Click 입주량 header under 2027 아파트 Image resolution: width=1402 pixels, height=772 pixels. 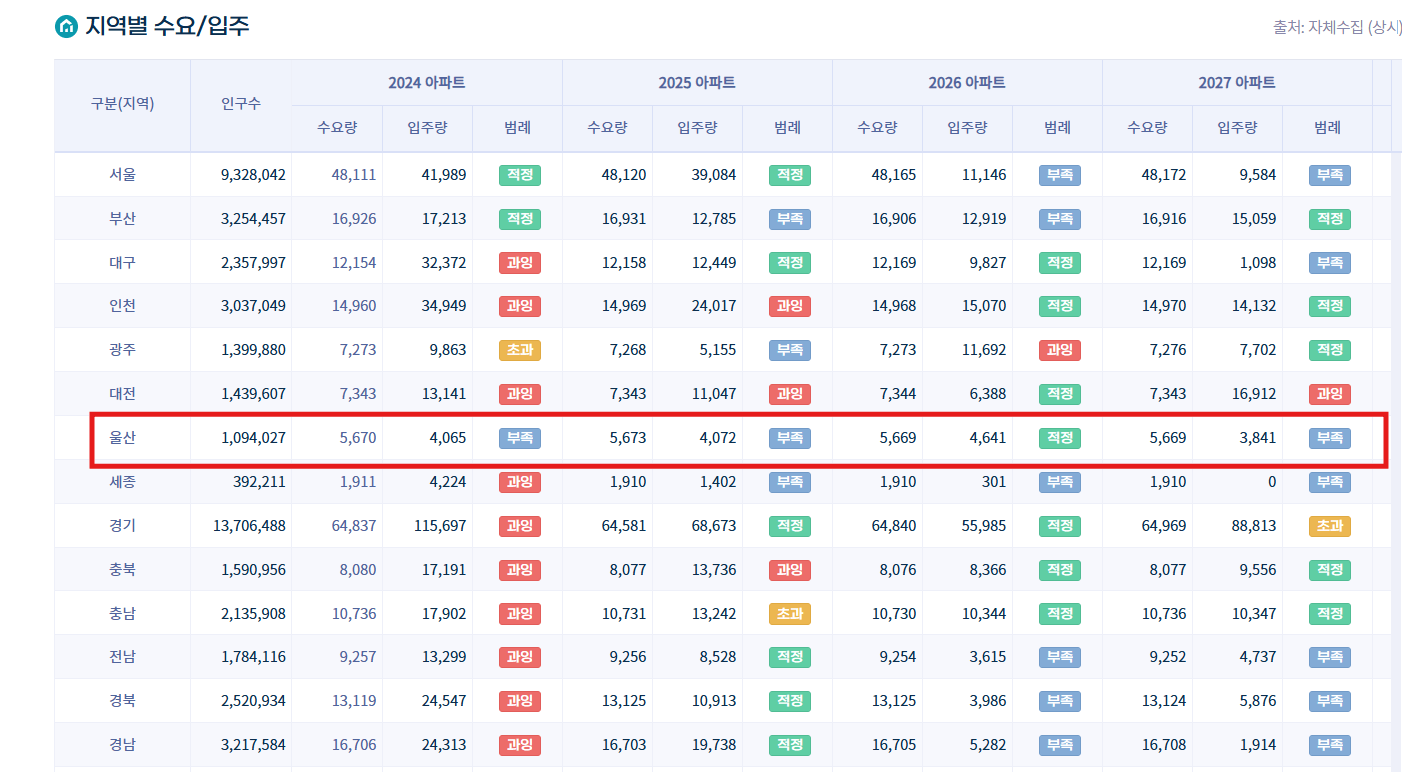click(x=1237, y=127)
